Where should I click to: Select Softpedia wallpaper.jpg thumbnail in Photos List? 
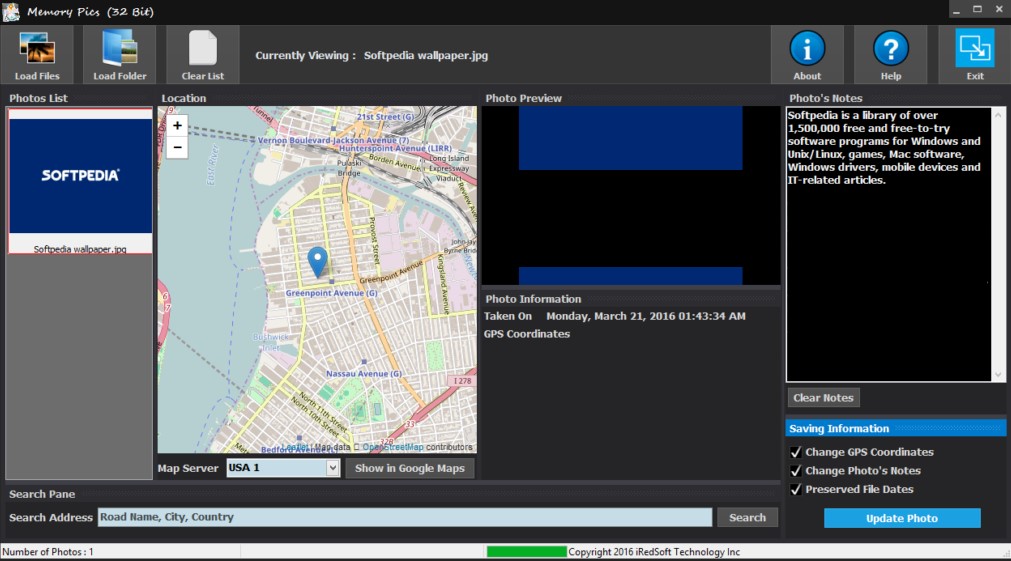(80, 181)
